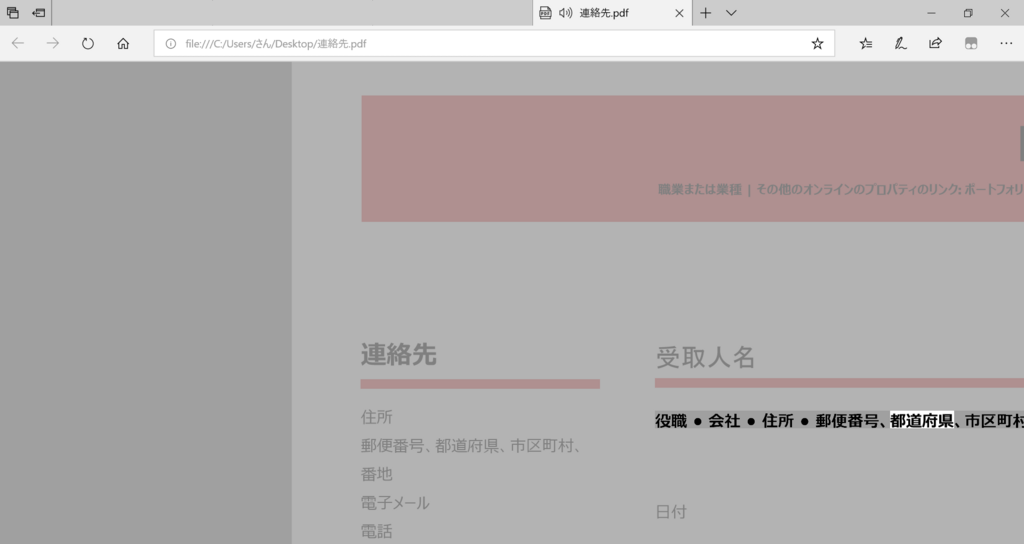
Task: Click the 電話 text
Action: (377, 532)
